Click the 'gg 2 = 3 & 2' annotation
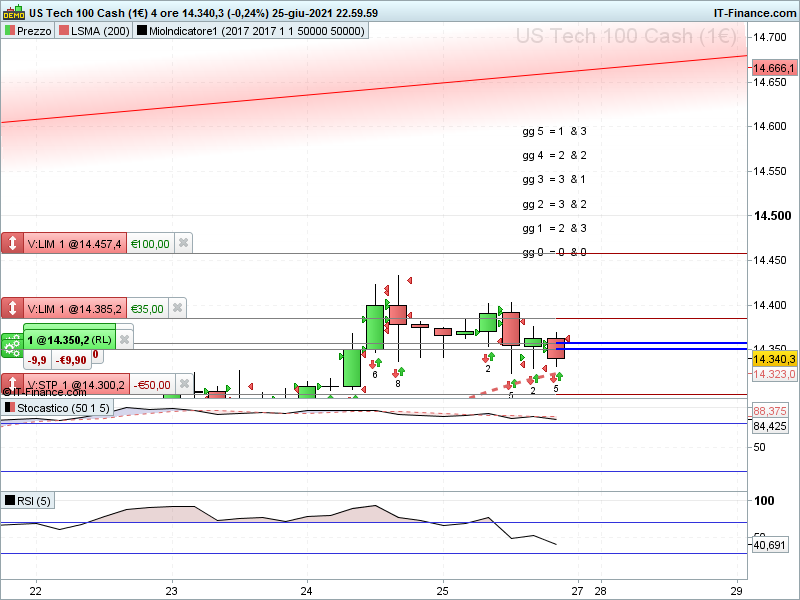The width and height of the screenshot is (800, 600). (x=554, y=204)
